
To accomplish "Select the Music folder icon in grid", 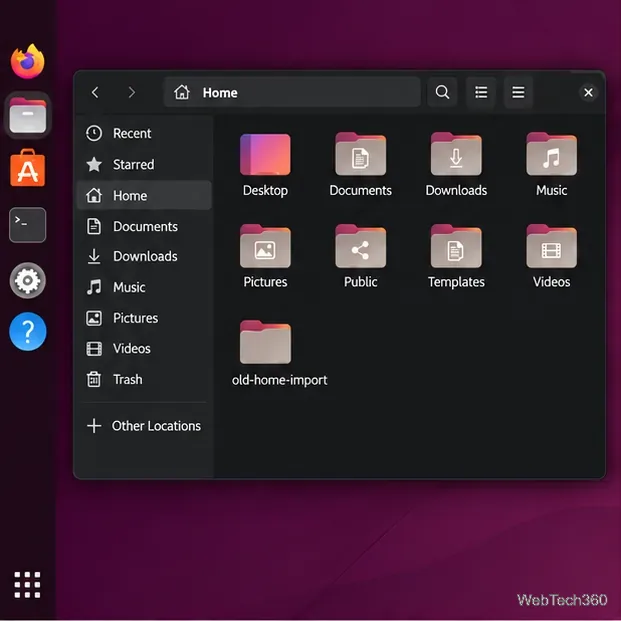I will point(551,154).
